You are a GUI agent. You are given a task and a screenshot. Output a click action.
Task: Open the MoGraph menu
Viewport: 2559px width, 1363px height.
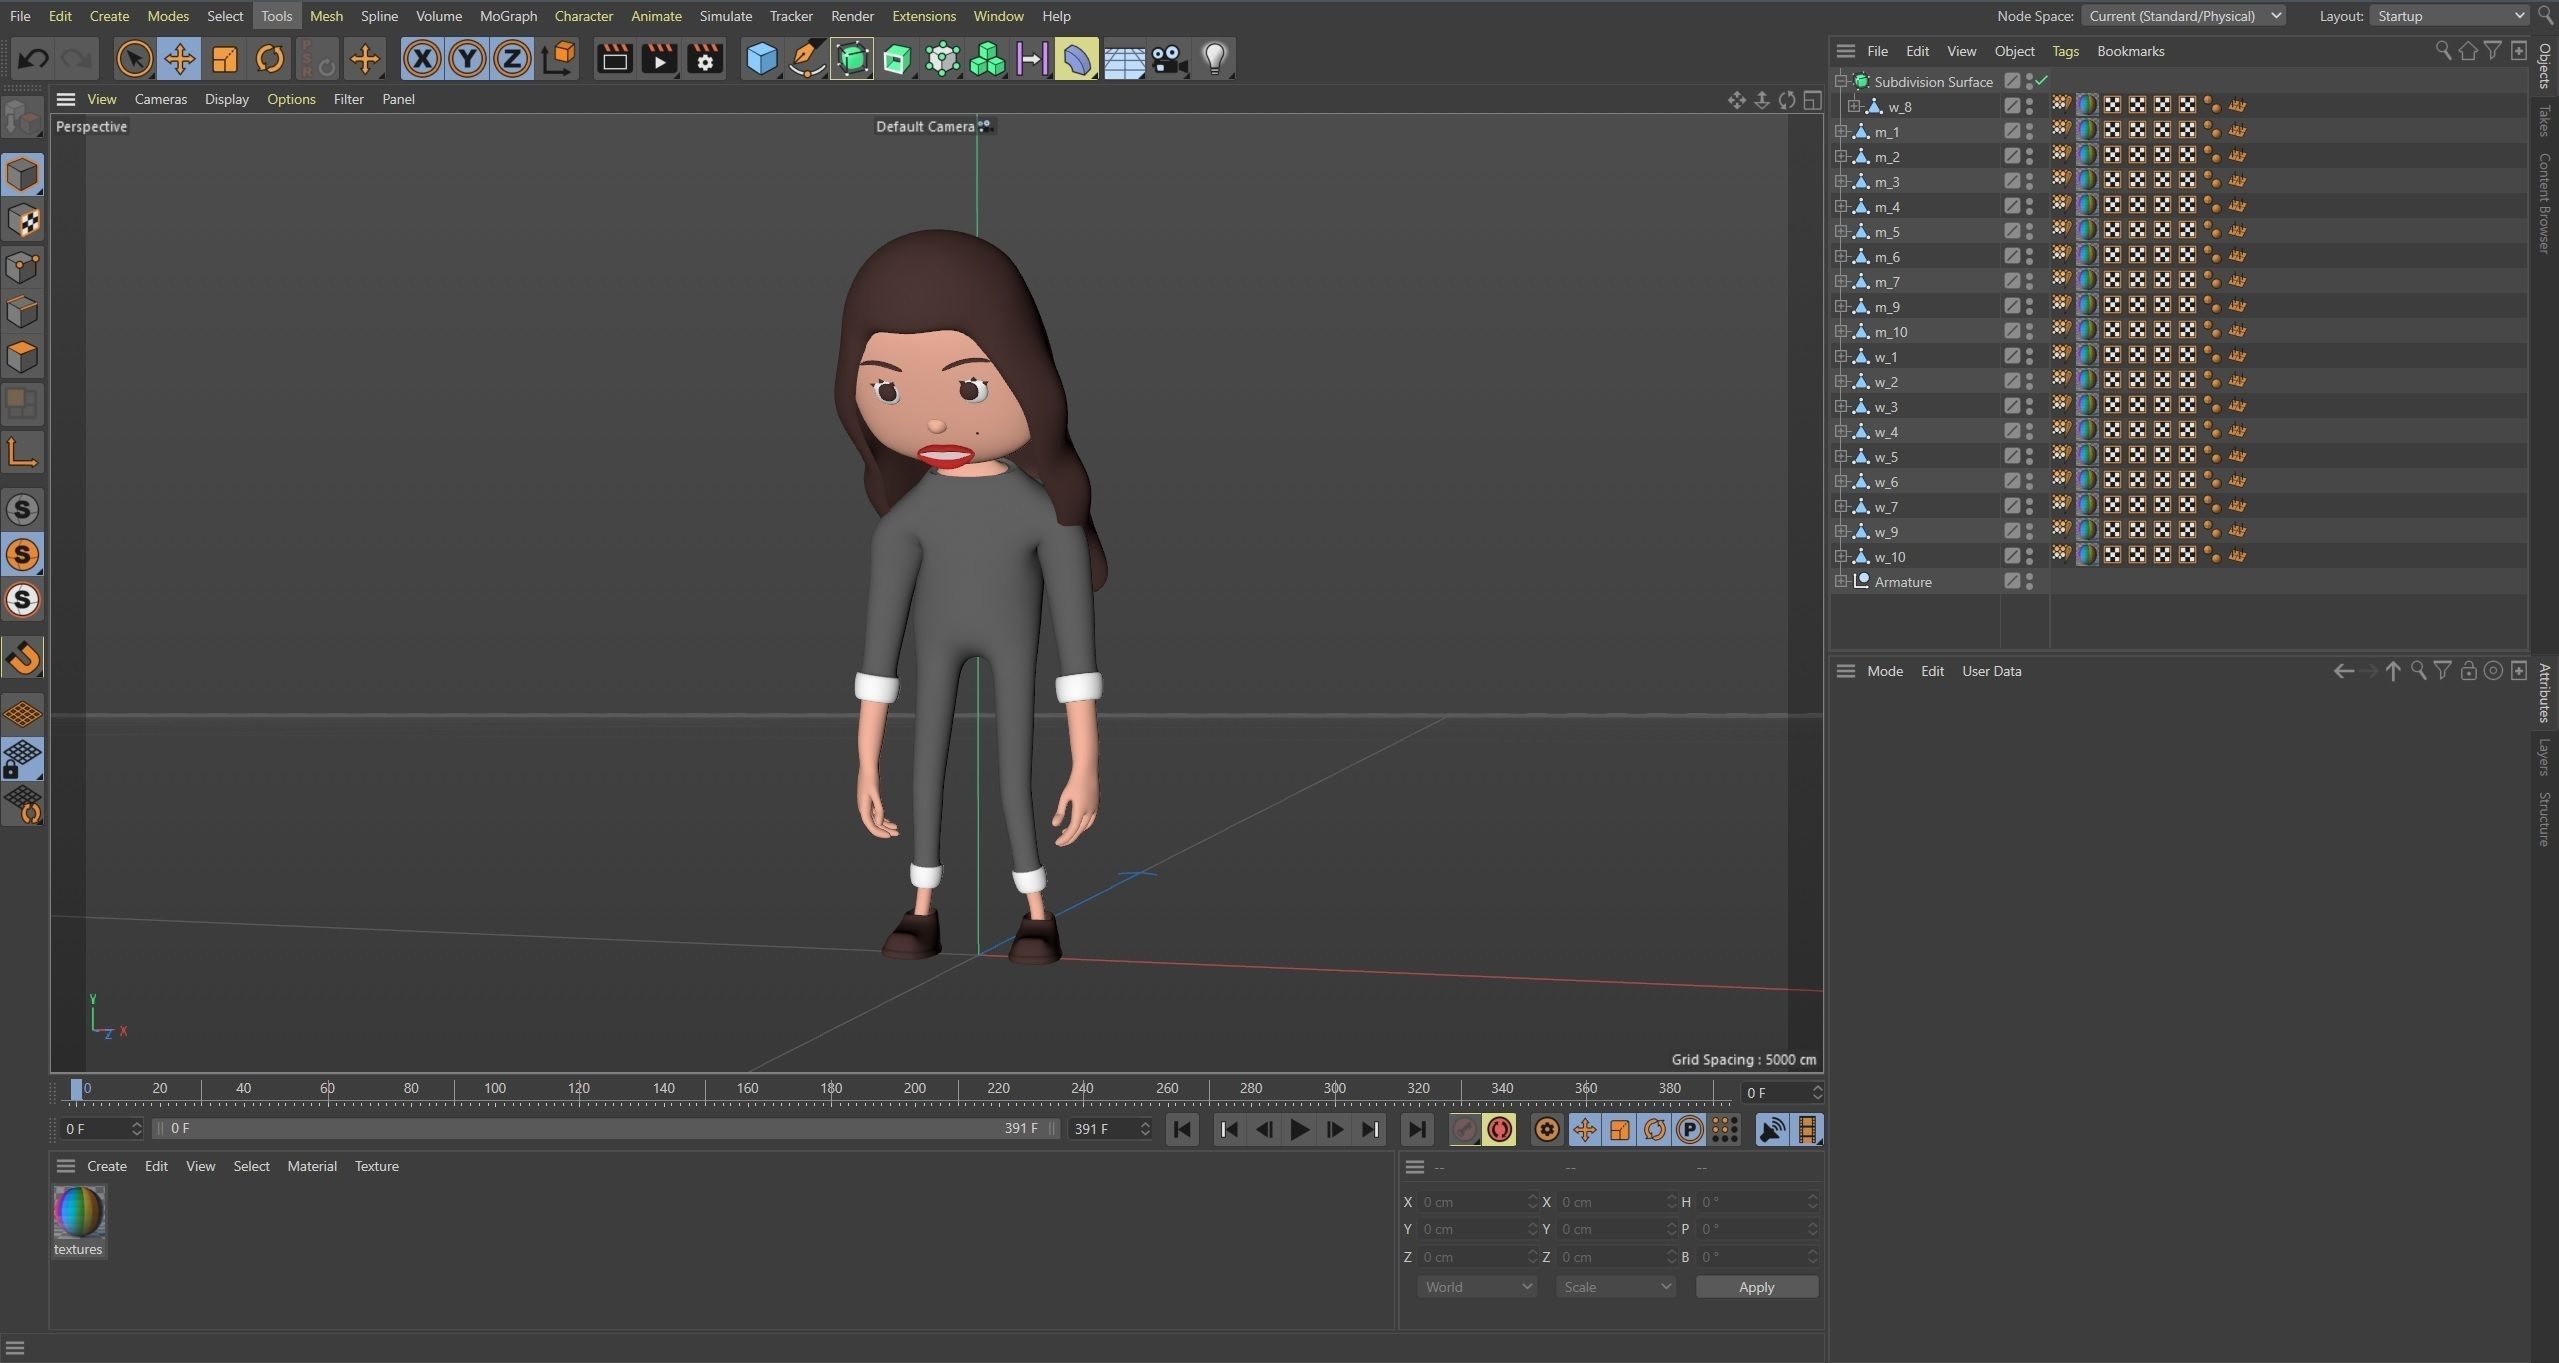pos(508,16)
